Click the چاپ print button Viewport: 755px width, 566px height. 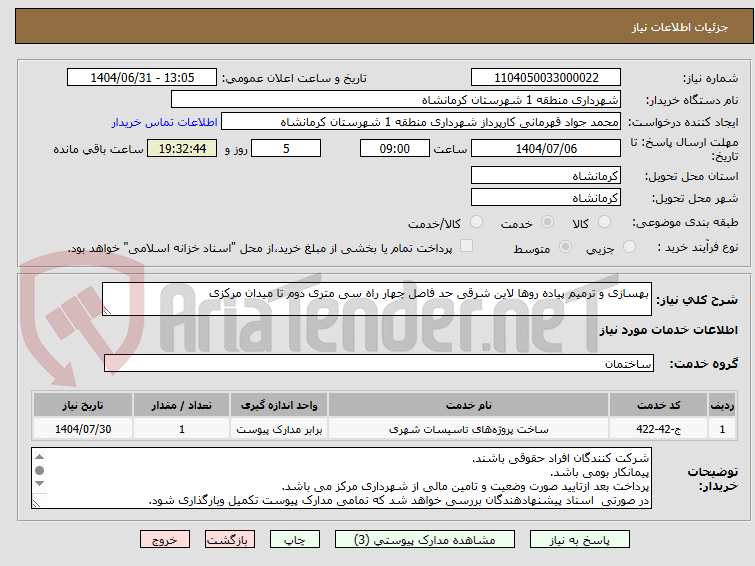pos(295,540)
